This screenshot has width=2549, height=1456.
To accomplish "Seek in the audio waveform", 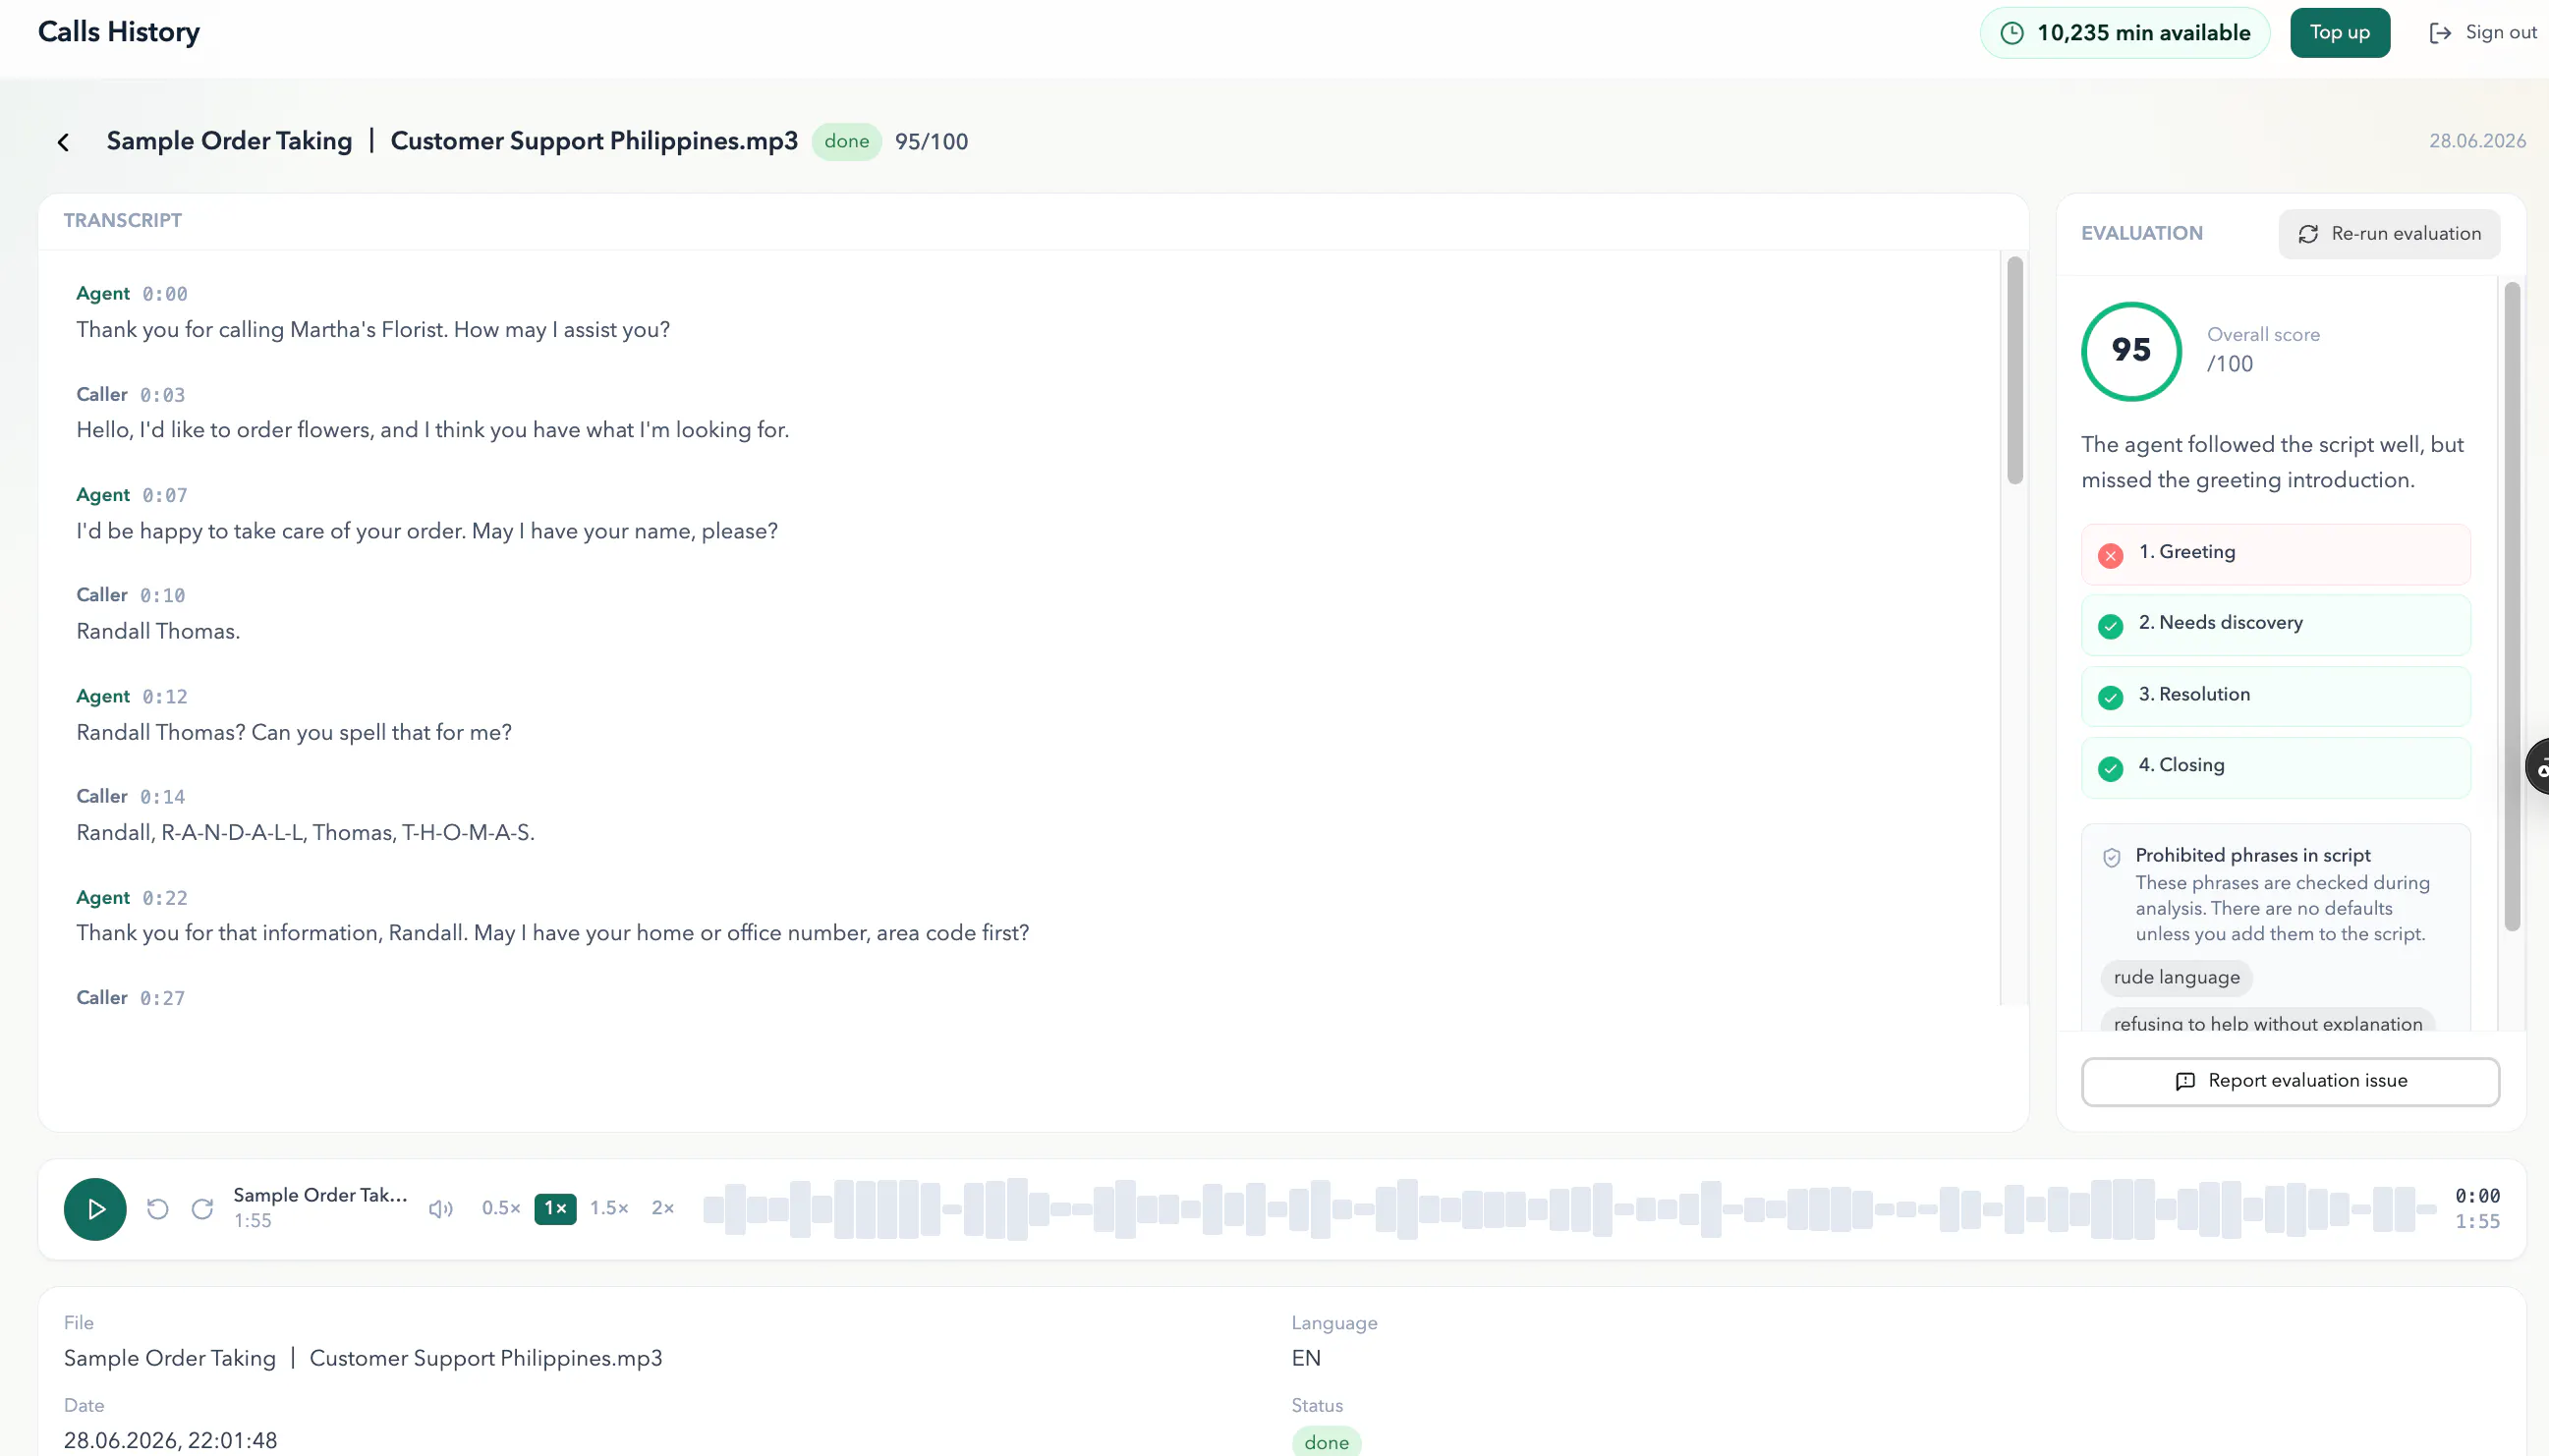I will [x=1570, y=1209].
